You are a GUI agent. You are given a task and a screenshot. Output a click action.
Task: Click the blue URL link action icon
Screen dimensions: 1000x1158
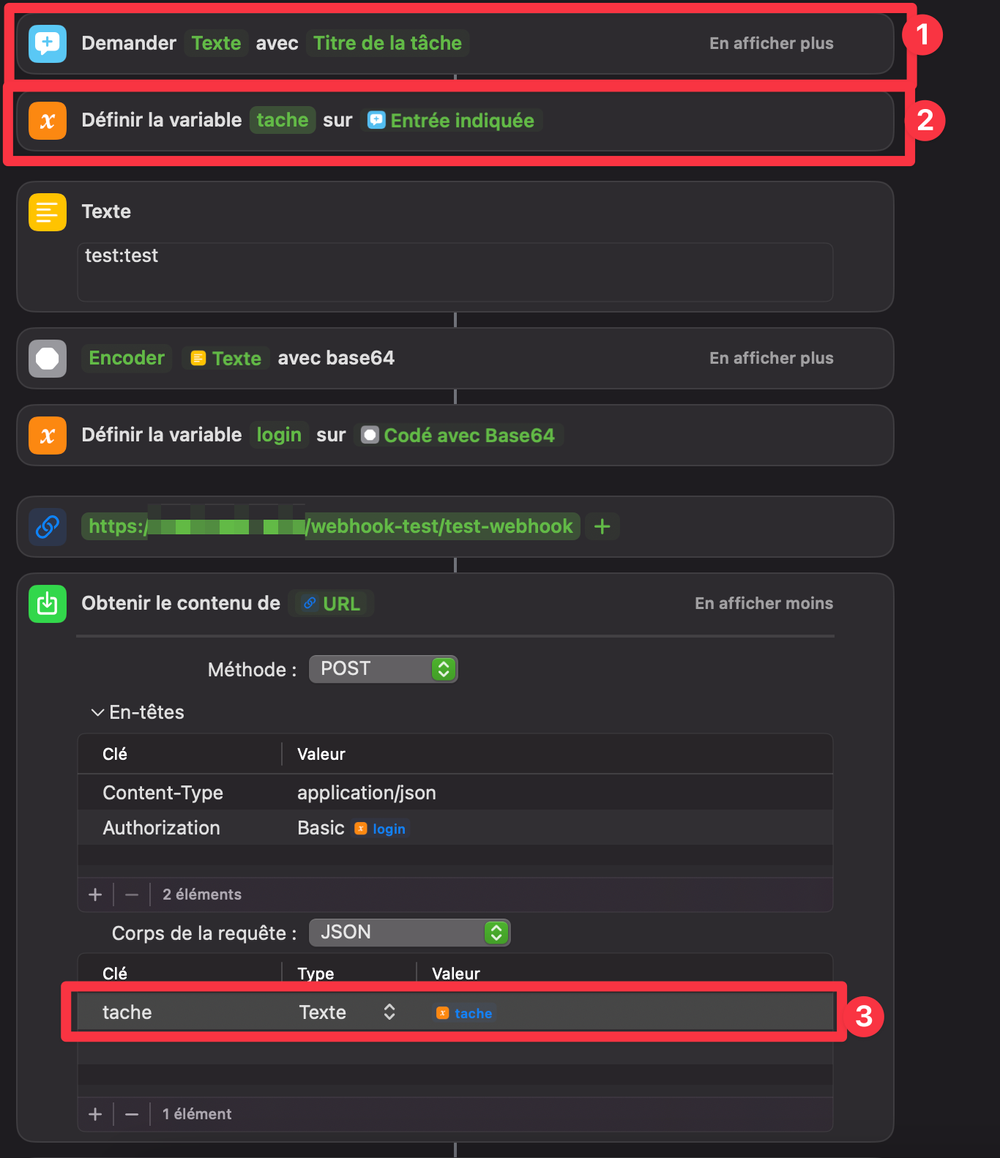[x=47, y=527]
